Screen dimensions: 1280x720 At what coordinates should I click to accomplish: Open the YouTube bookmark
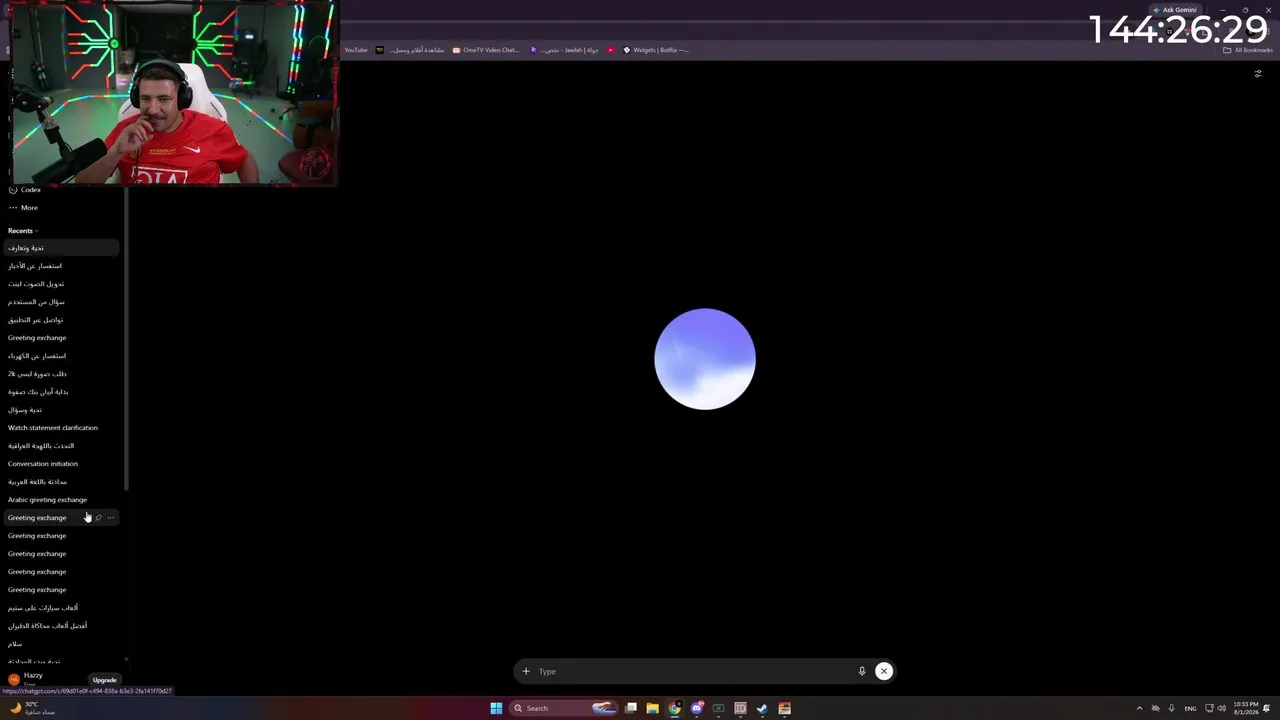pos(356,50)
